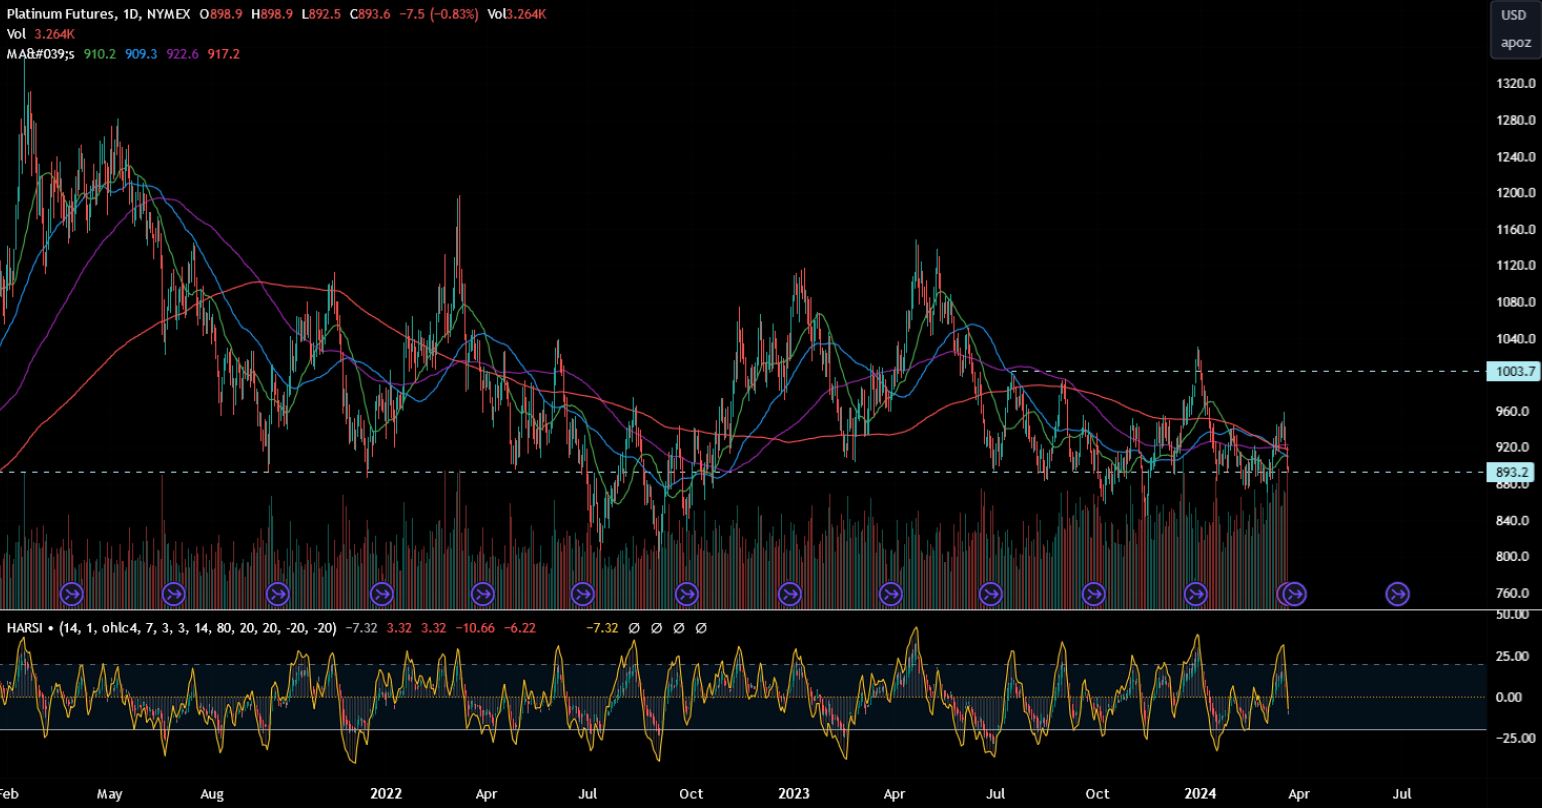Viewport: 1542px width, 808px height.
Task: Click the MA's indicator legend name
Action: pos(41,54)
